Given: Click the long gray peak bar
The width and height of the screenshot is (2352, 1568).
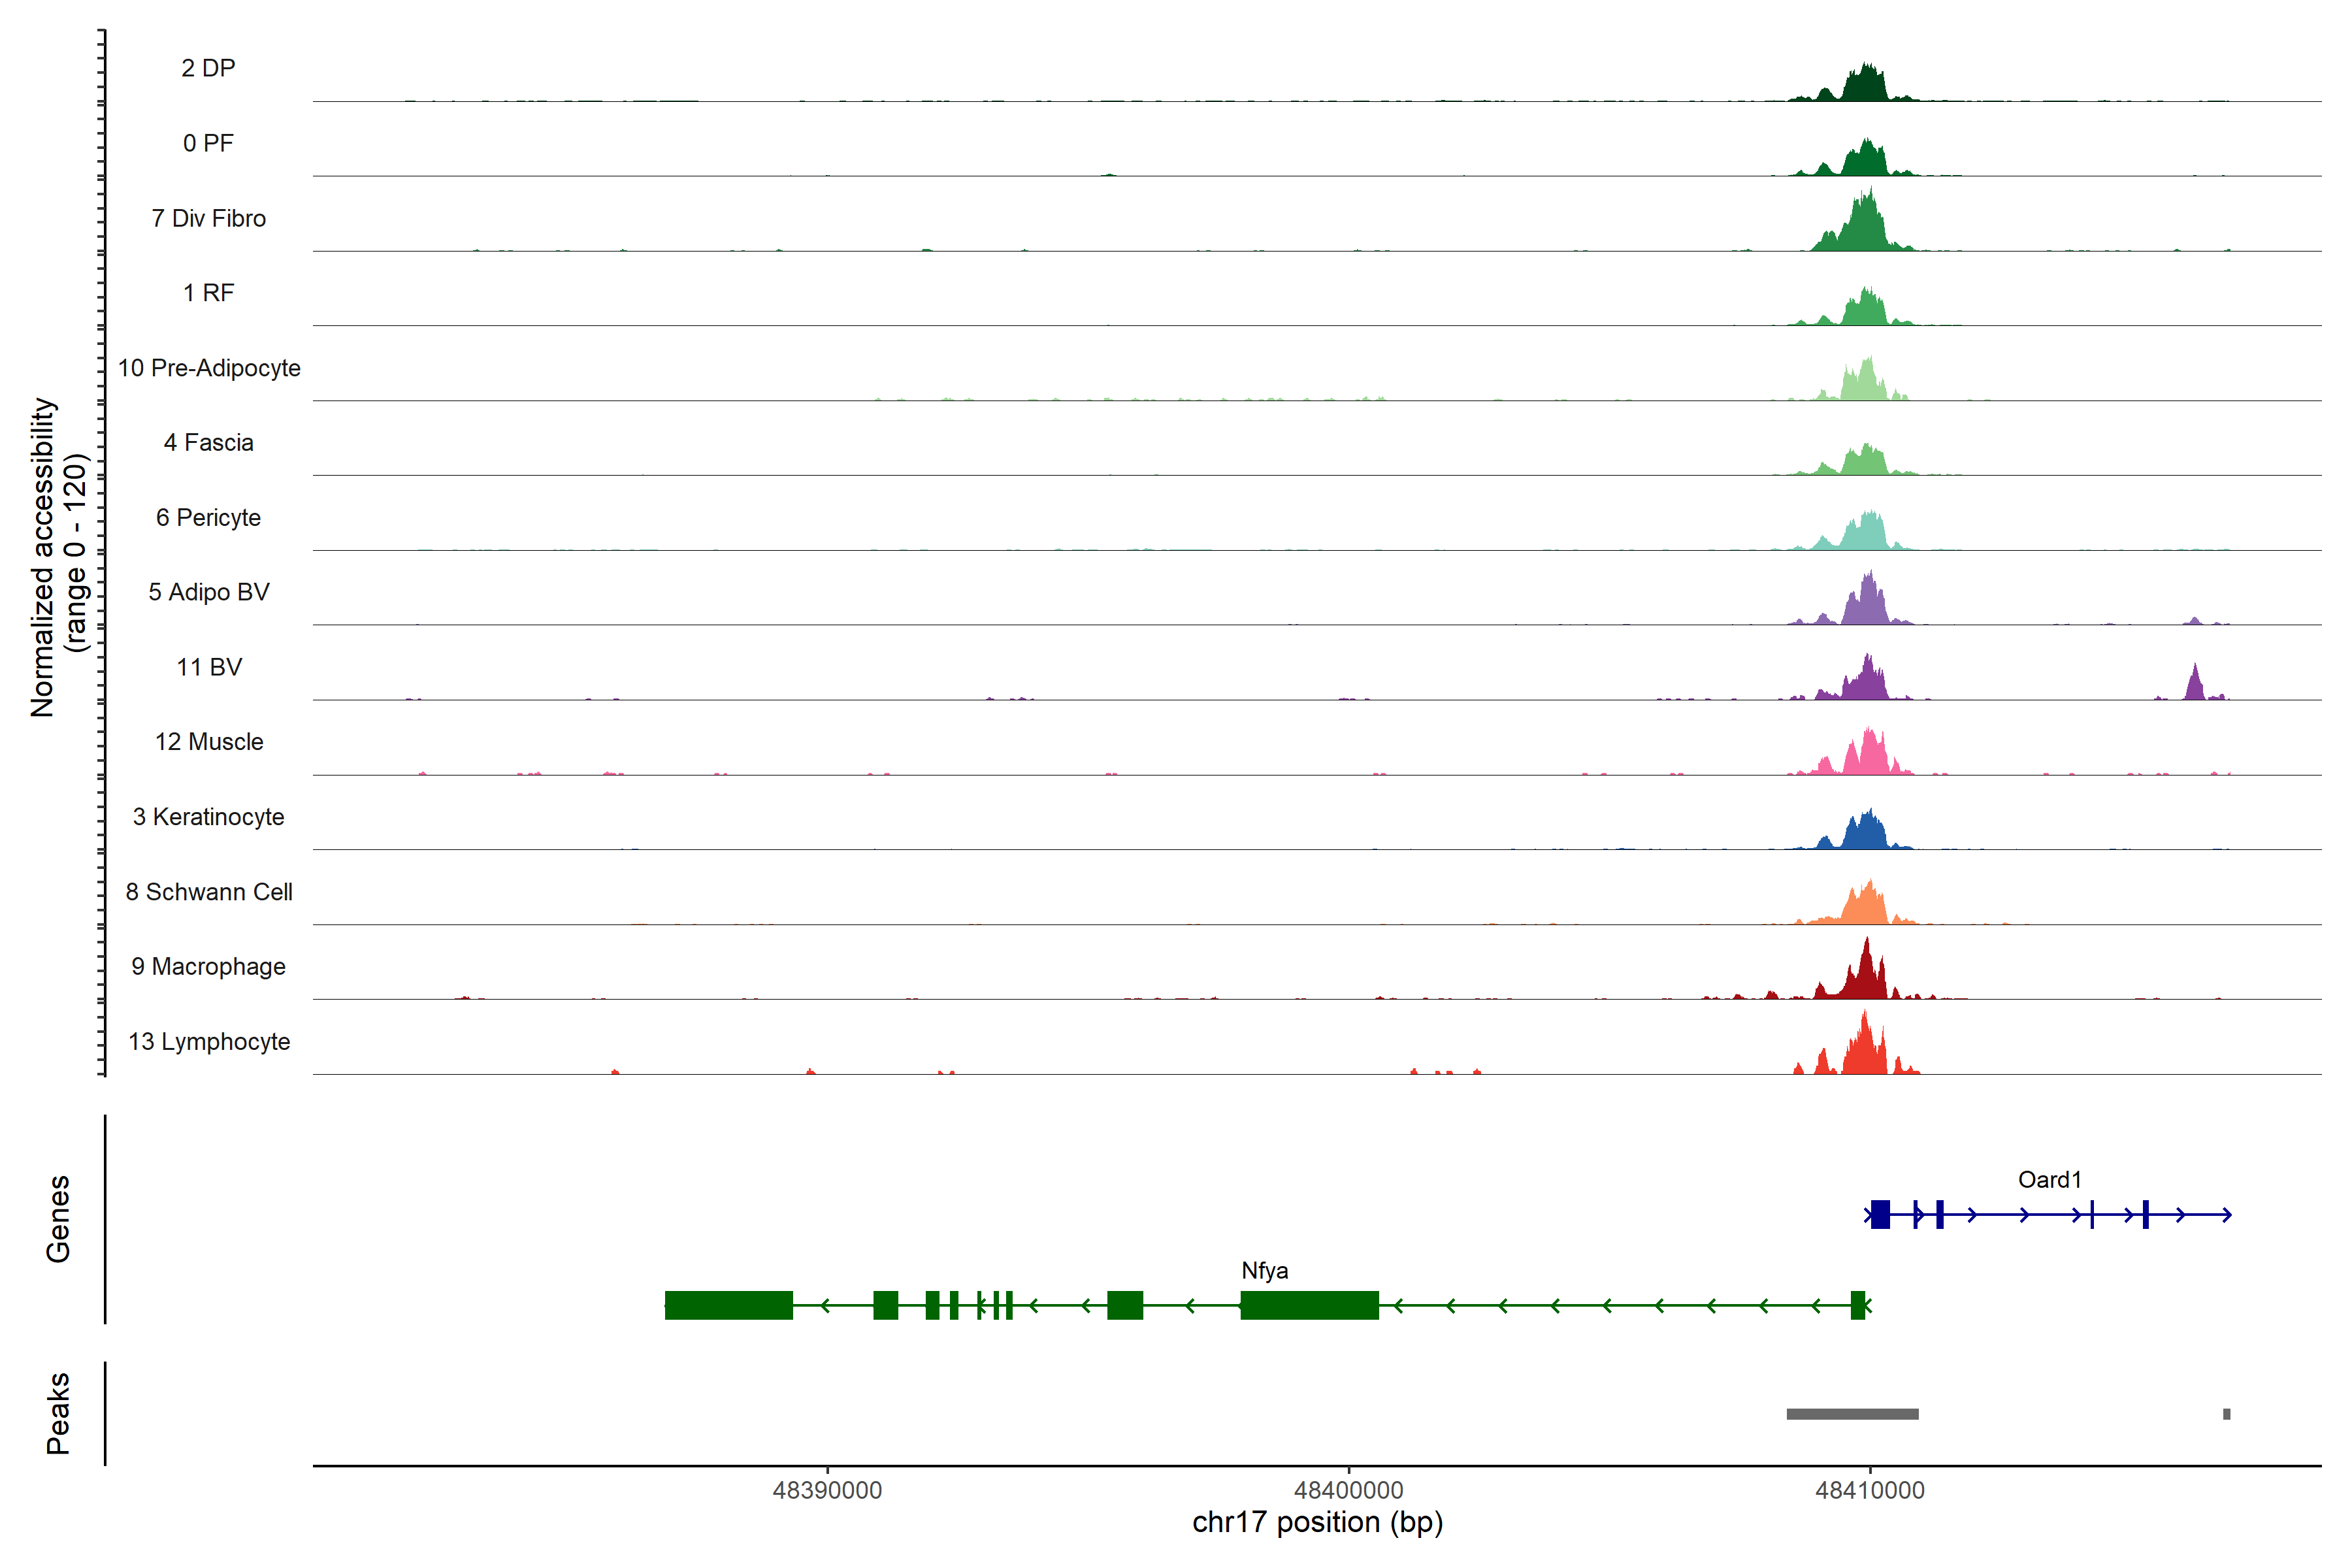Looking at the screenshot, I should pos(1852,1414).
